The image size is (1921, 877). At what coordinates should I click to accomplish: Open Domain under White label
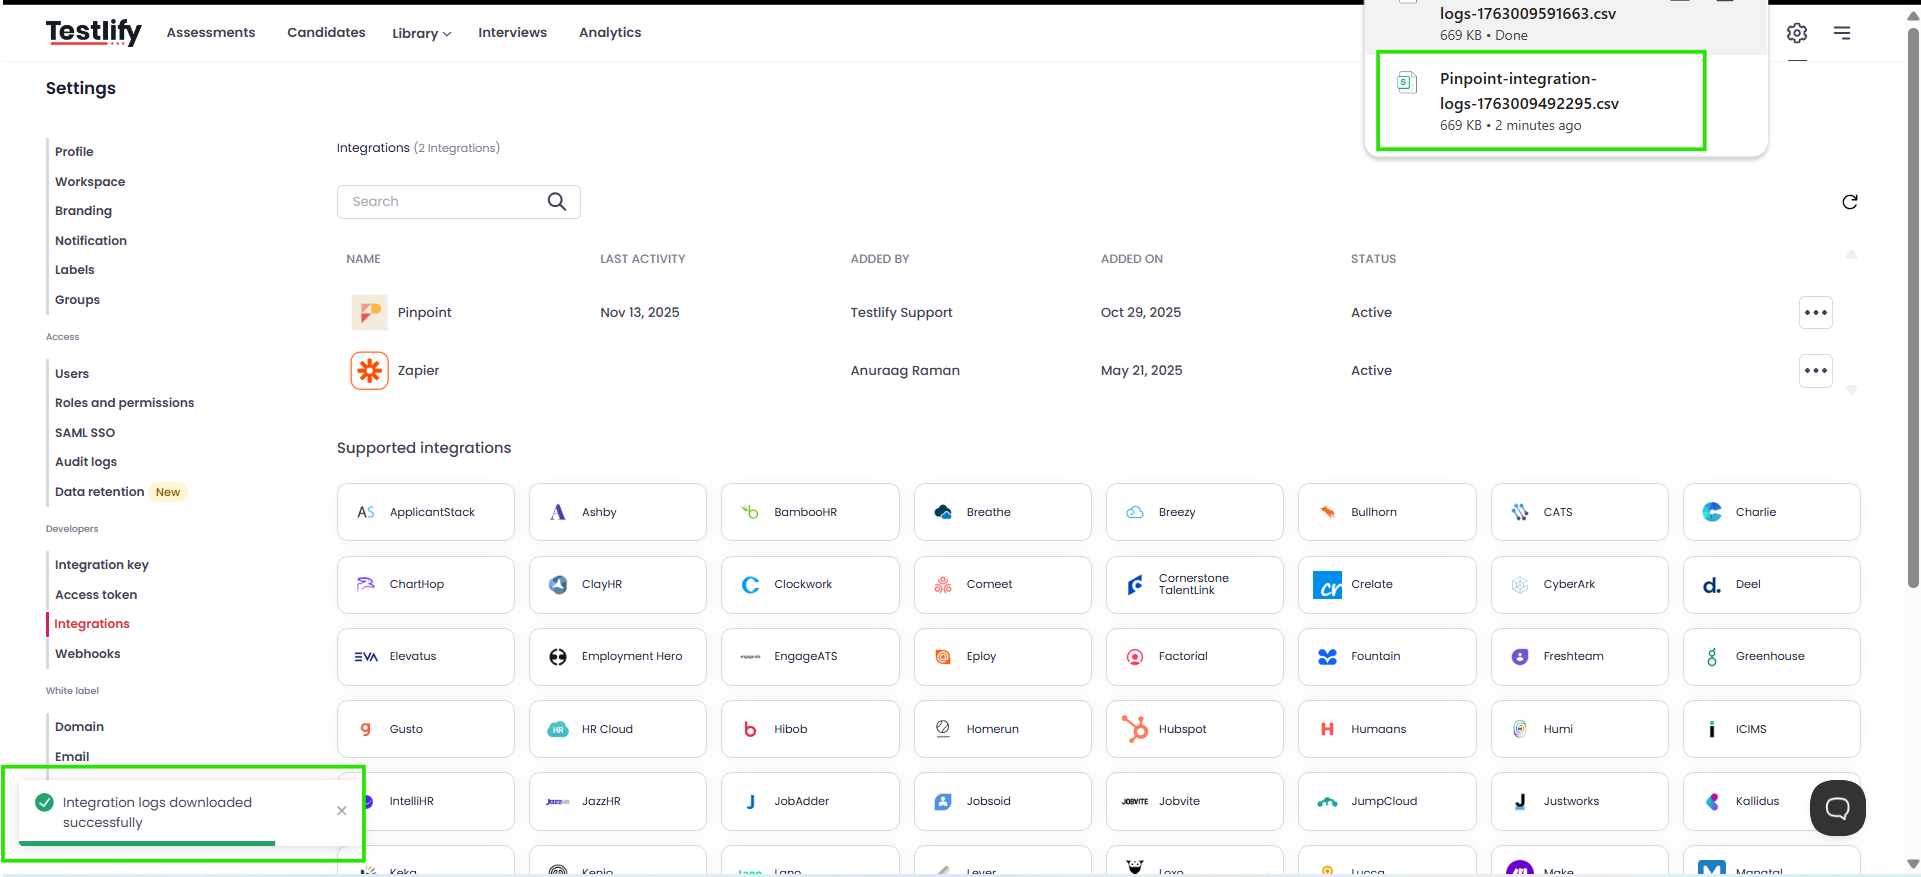(x=80, y=727)
